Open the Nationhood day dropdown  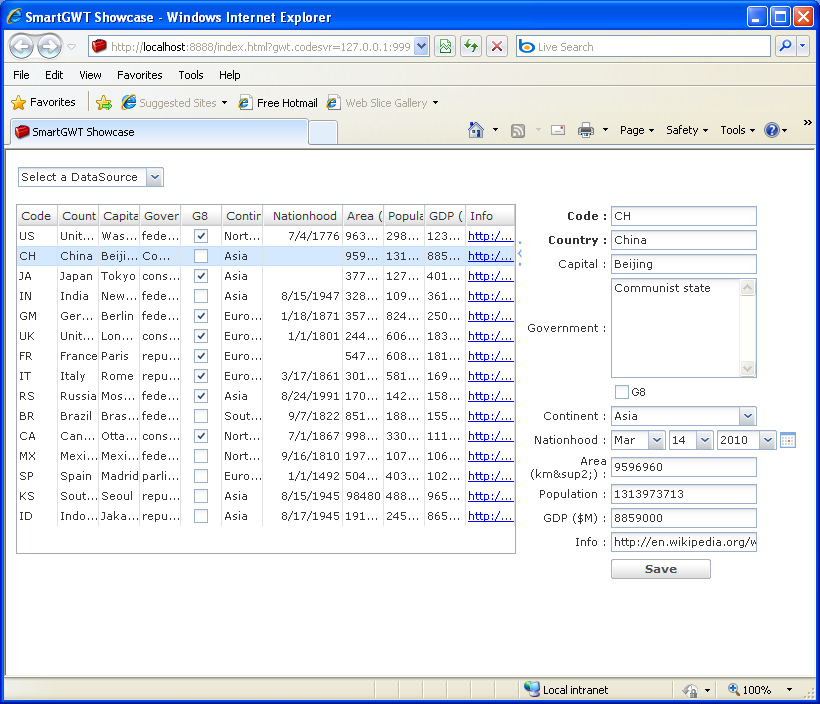704,440
